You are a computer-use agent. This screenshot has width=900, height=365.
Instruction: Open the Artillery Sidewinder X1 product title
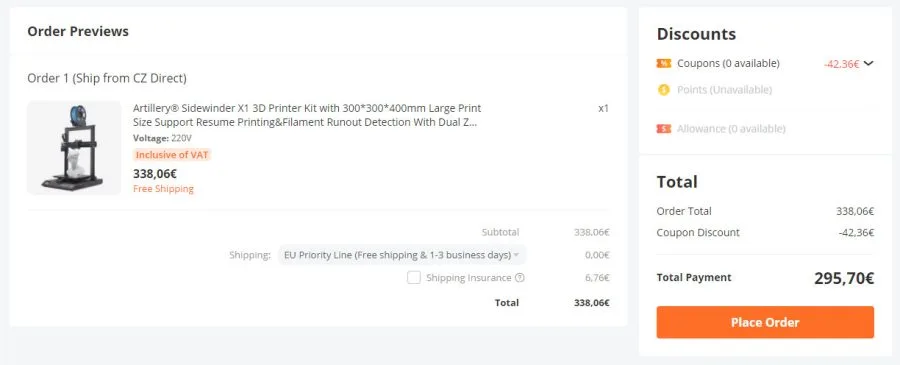pyautogui.click(x=307, y=115)
